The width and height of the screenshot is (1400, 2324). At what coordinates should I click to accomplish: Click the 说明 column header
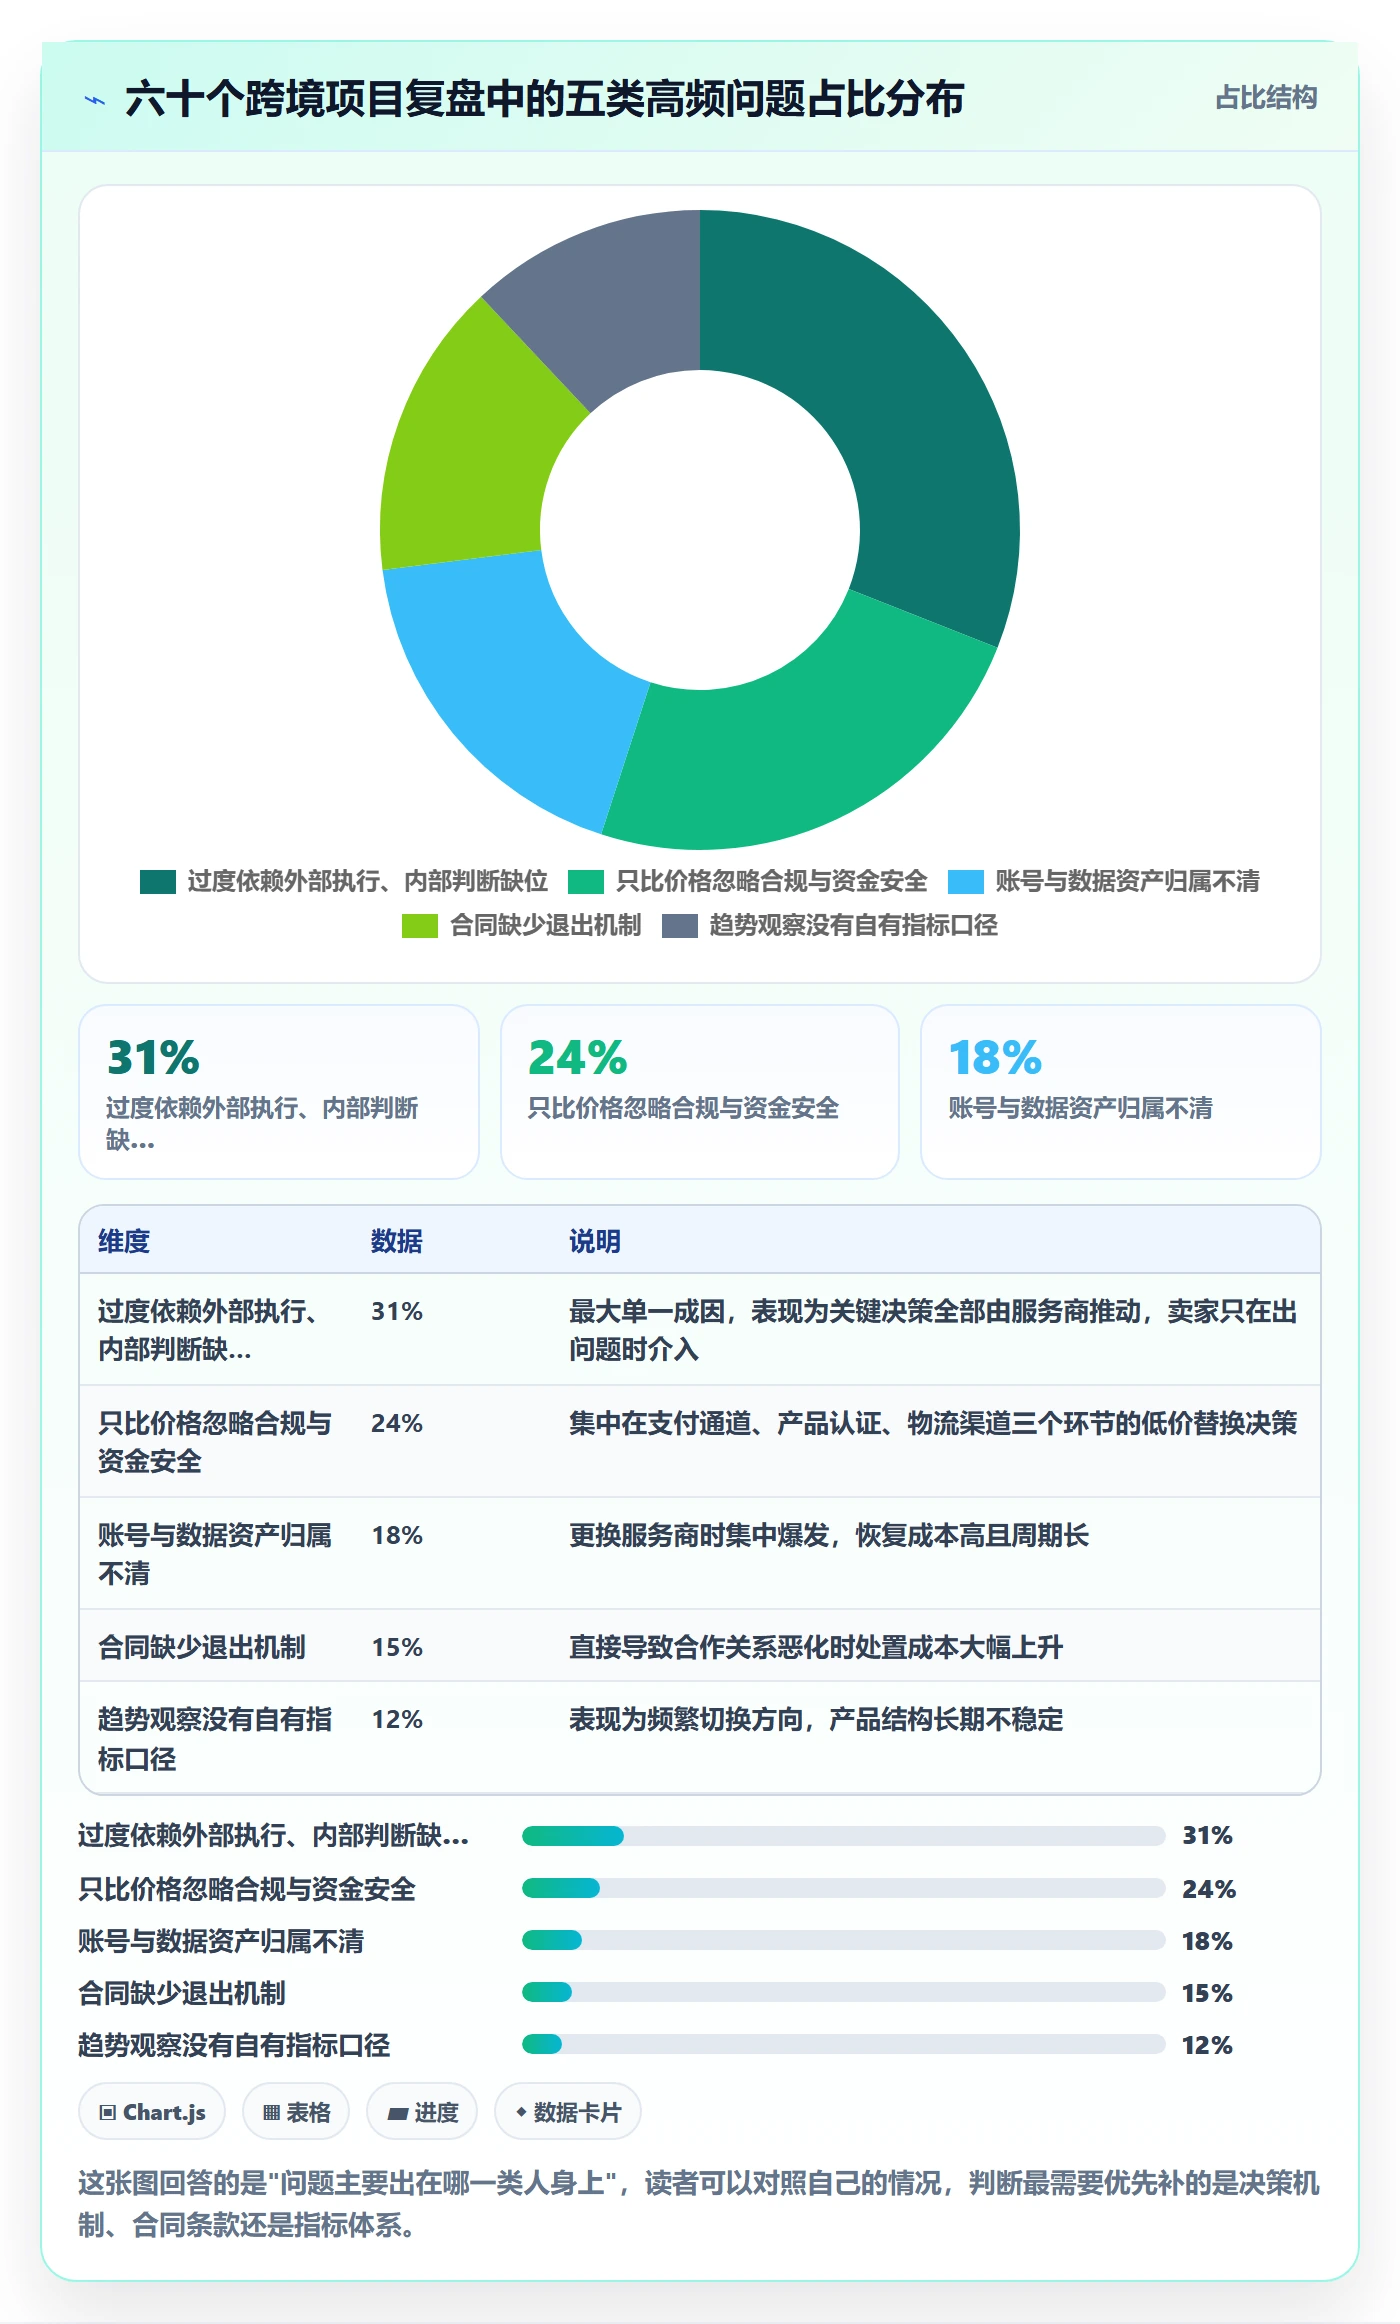pos(595,1241)
